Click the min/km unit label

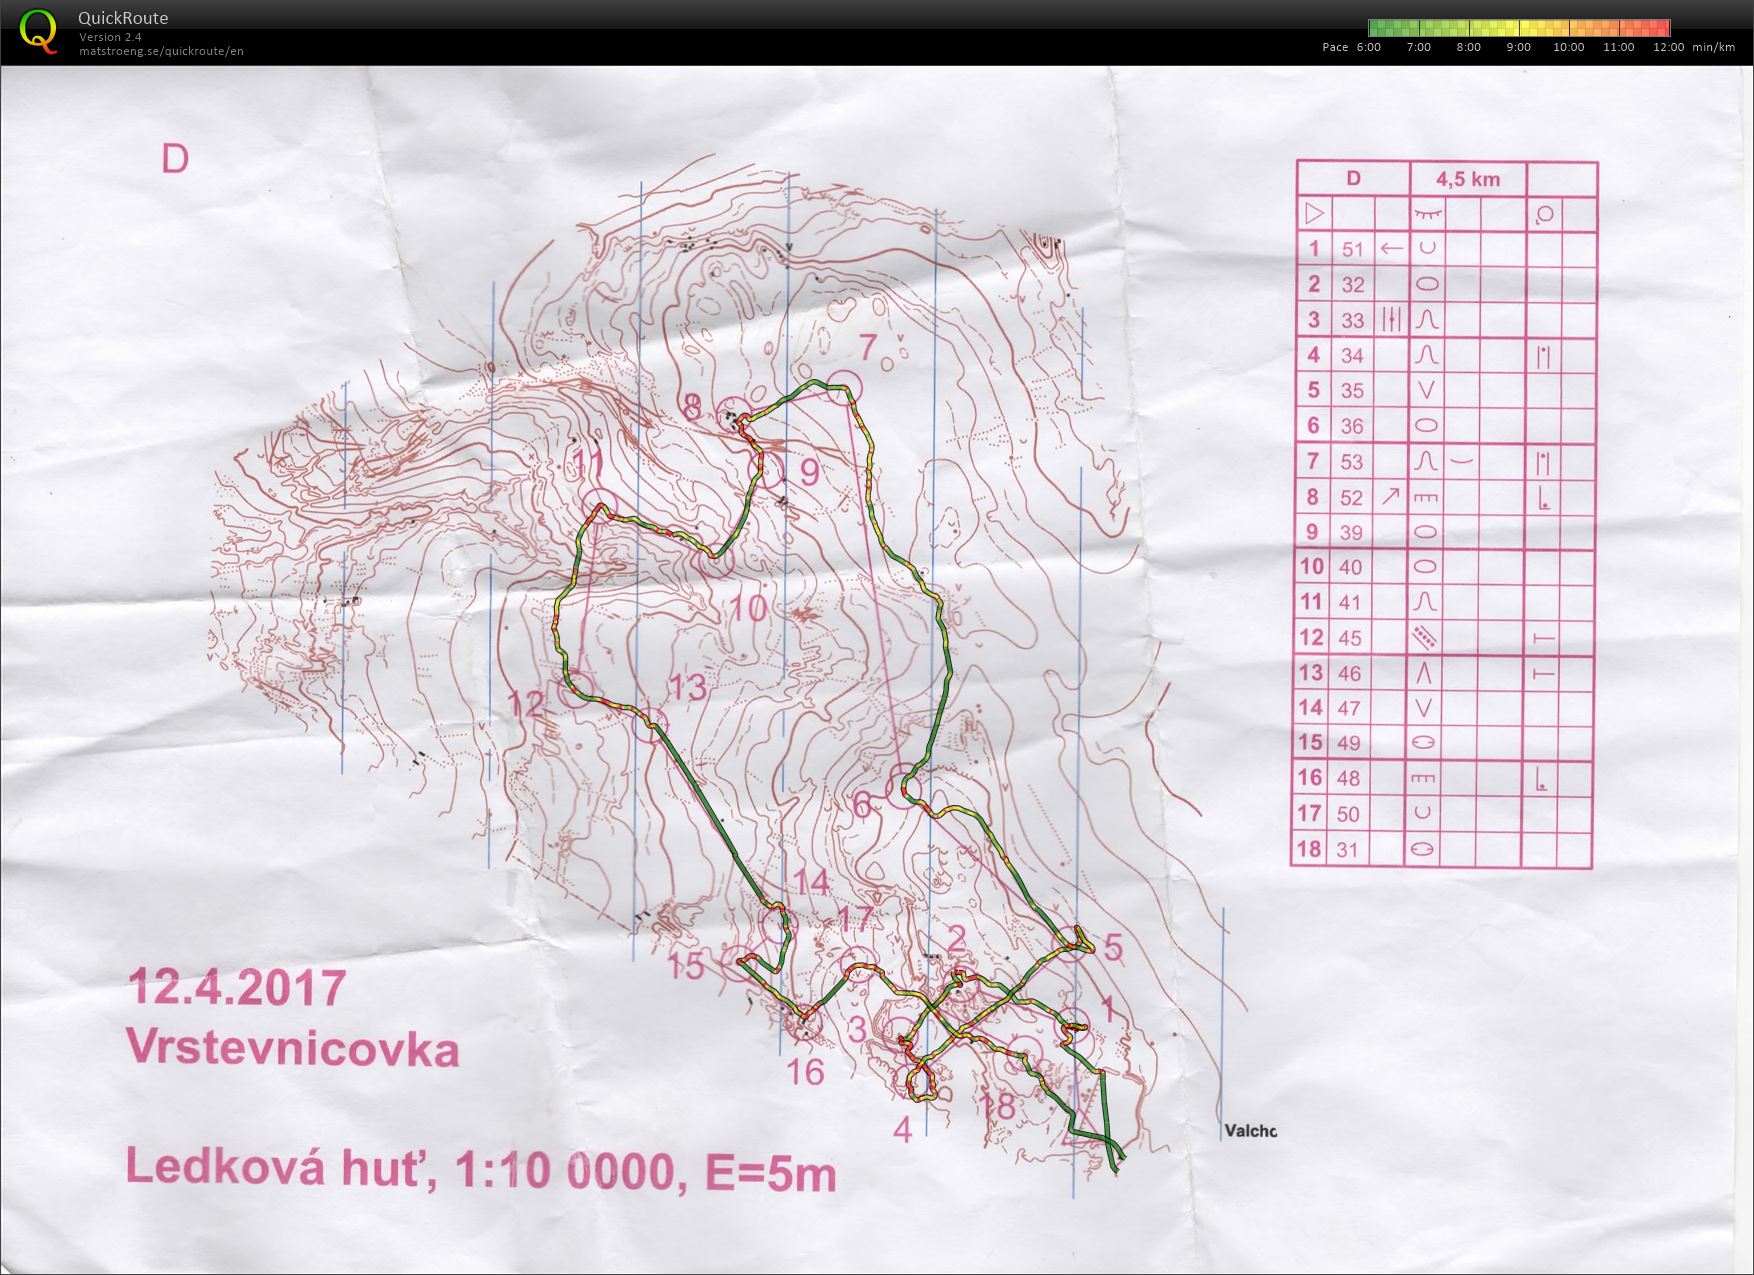1714,47
